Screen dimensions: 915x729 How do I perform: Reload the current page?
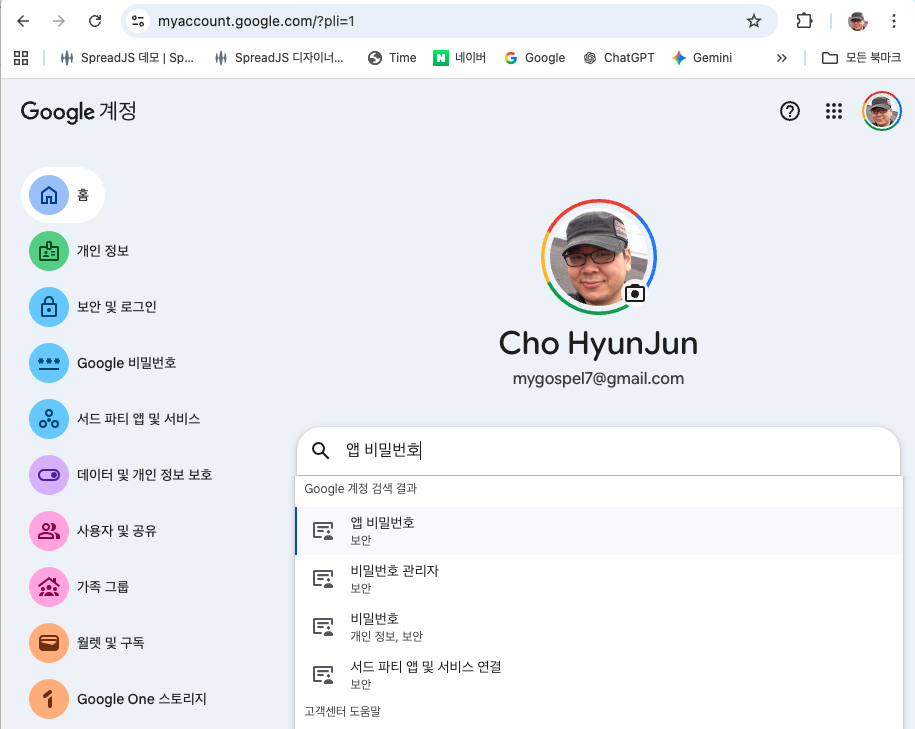[95, 22]
